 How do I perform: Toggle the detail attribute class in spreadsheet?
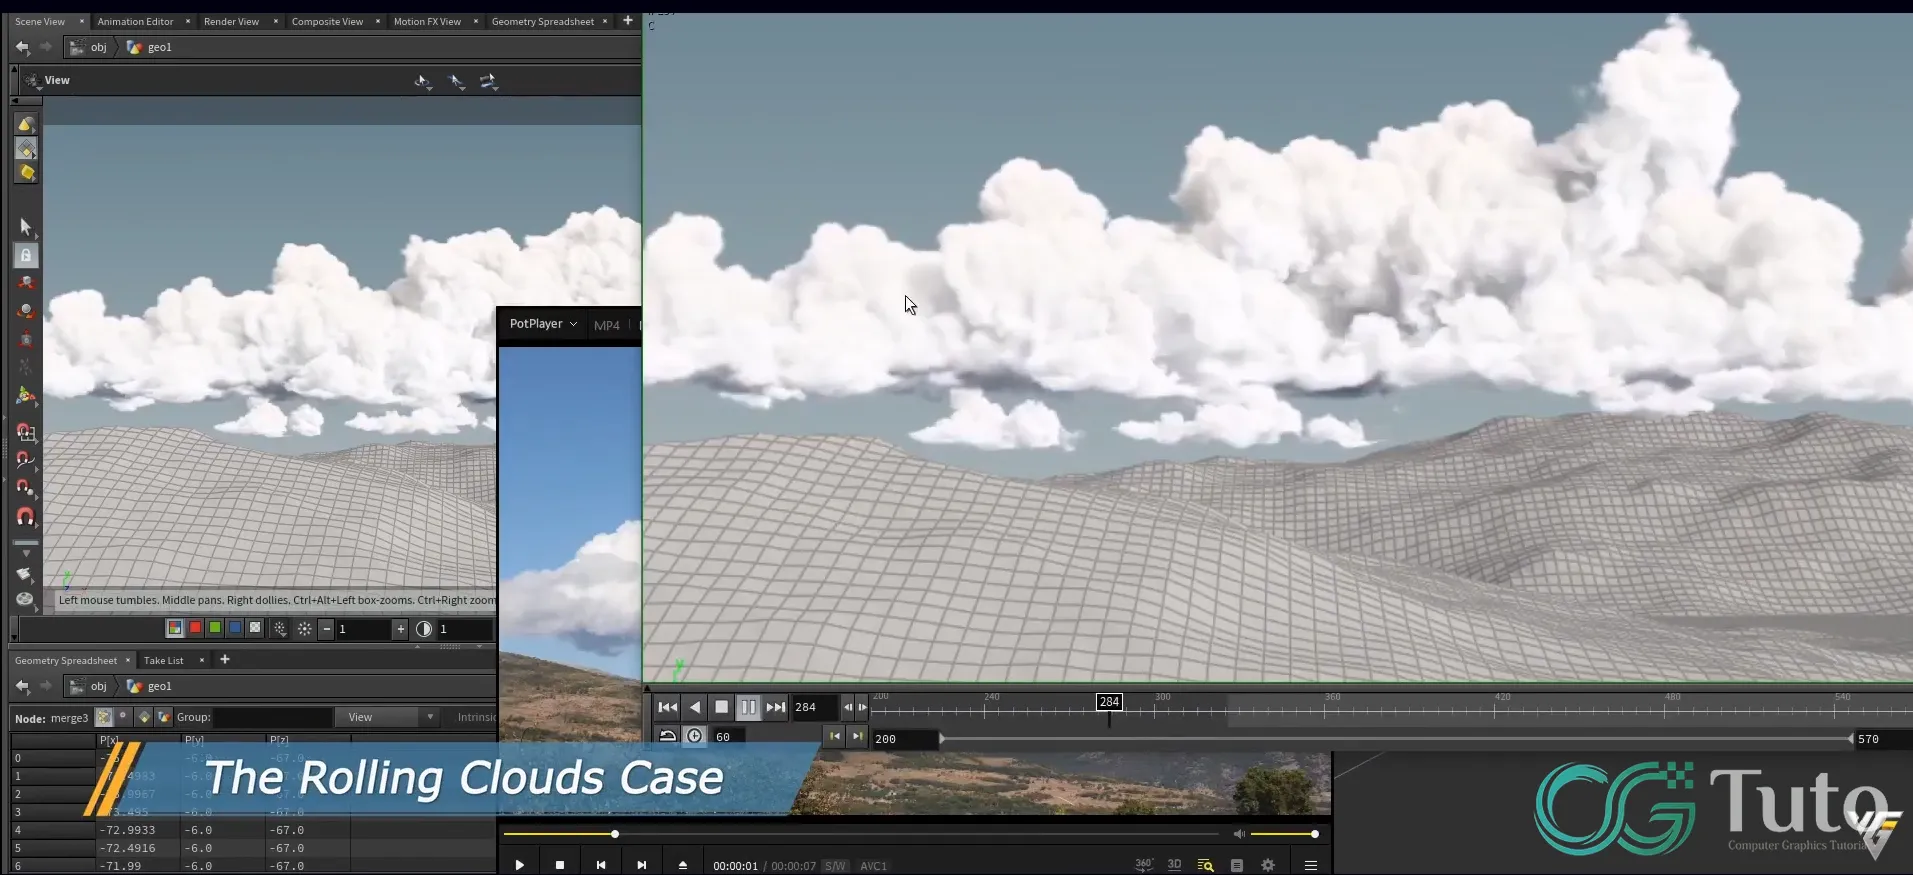(x=164, y=717)
